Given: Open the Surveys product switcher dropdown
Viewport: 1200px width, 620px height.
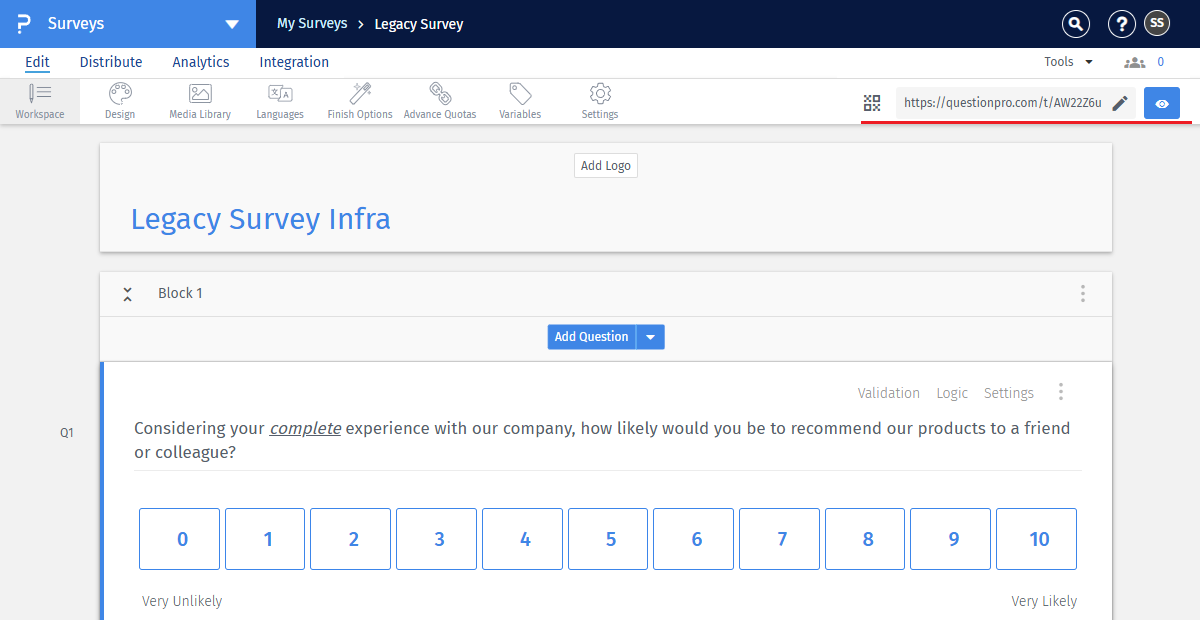Looking at the screenshot, I should point(232,23).
